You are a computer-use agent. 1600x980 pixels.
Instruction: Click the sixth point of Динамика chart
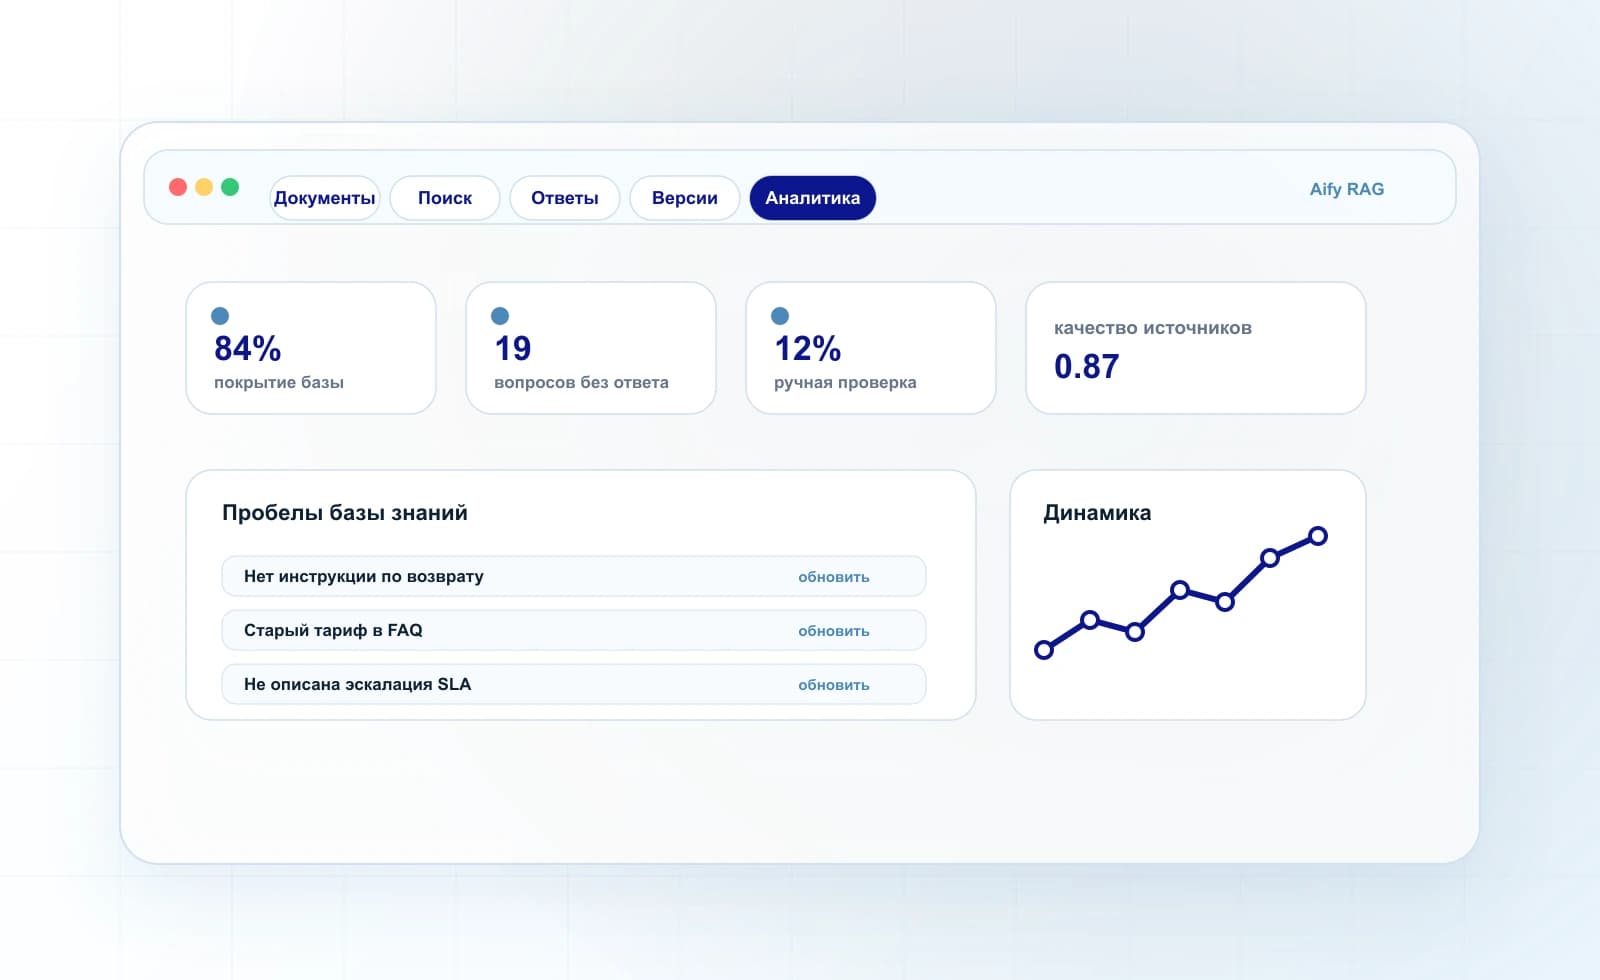[x=1270, y=558]
